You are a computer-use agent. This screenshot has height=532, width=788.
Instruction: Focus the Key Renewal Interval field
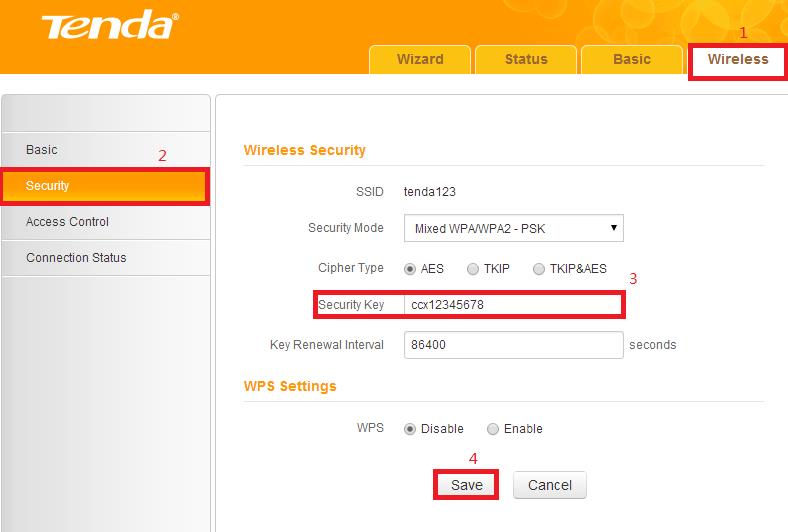tap(513, 345)
